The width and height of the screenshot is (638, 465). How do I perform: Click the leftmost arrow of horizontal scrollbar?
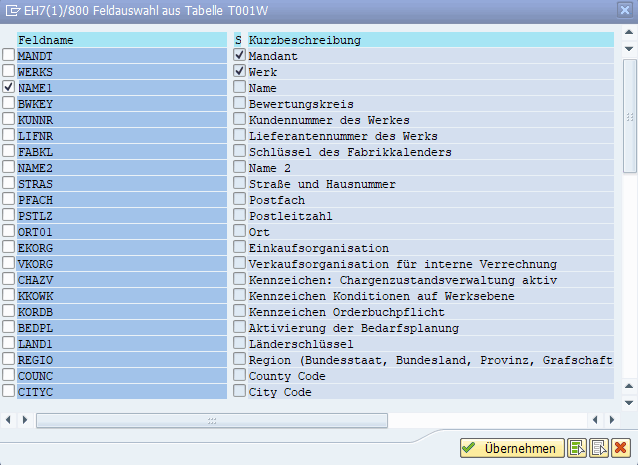[x=8, y=419]
